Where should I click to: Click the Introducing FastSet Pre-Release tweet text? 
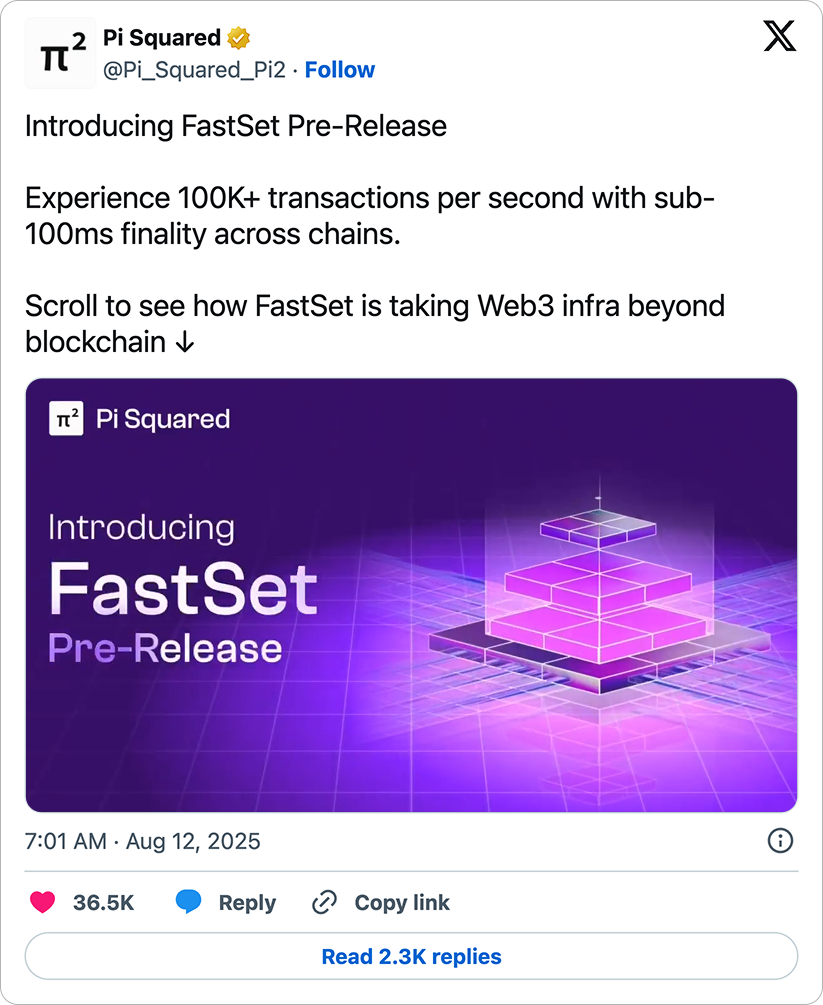[236, 126]
